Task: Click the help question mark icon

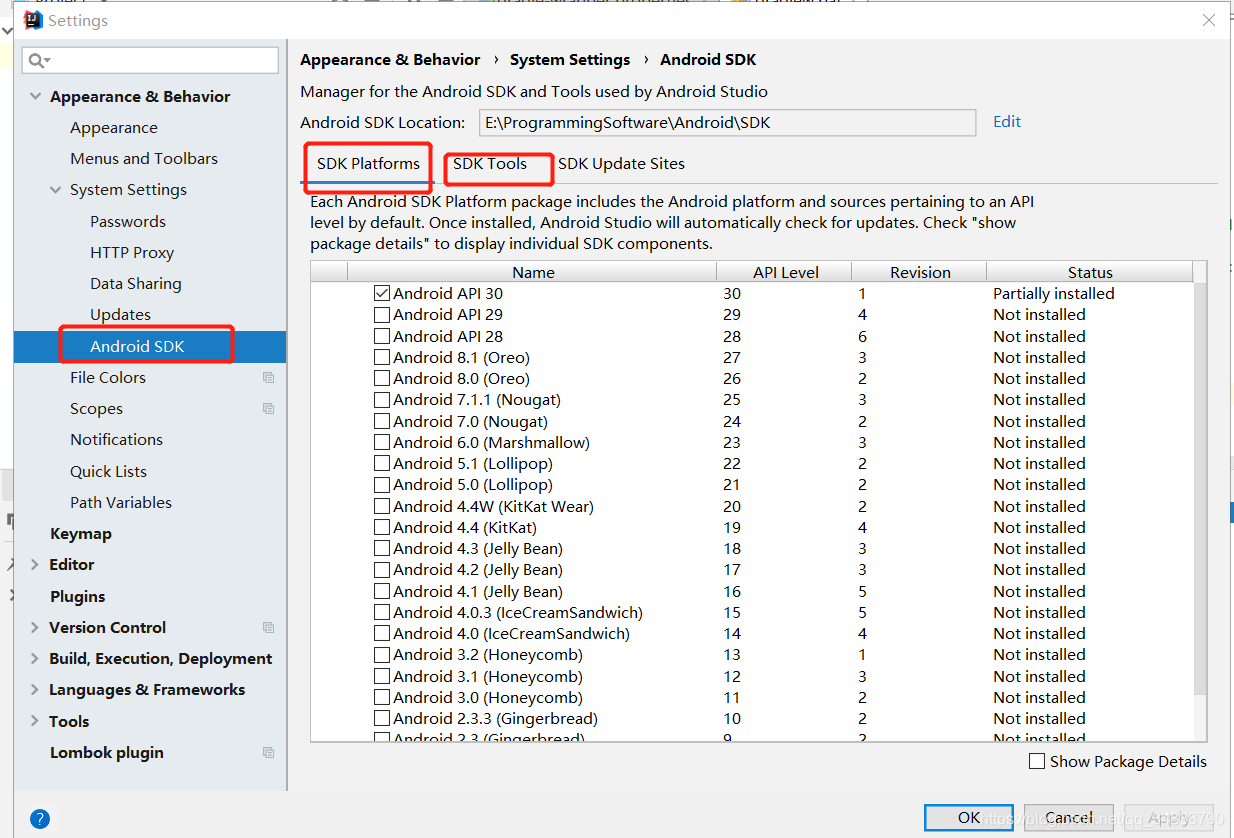Action: pos(40,818)
